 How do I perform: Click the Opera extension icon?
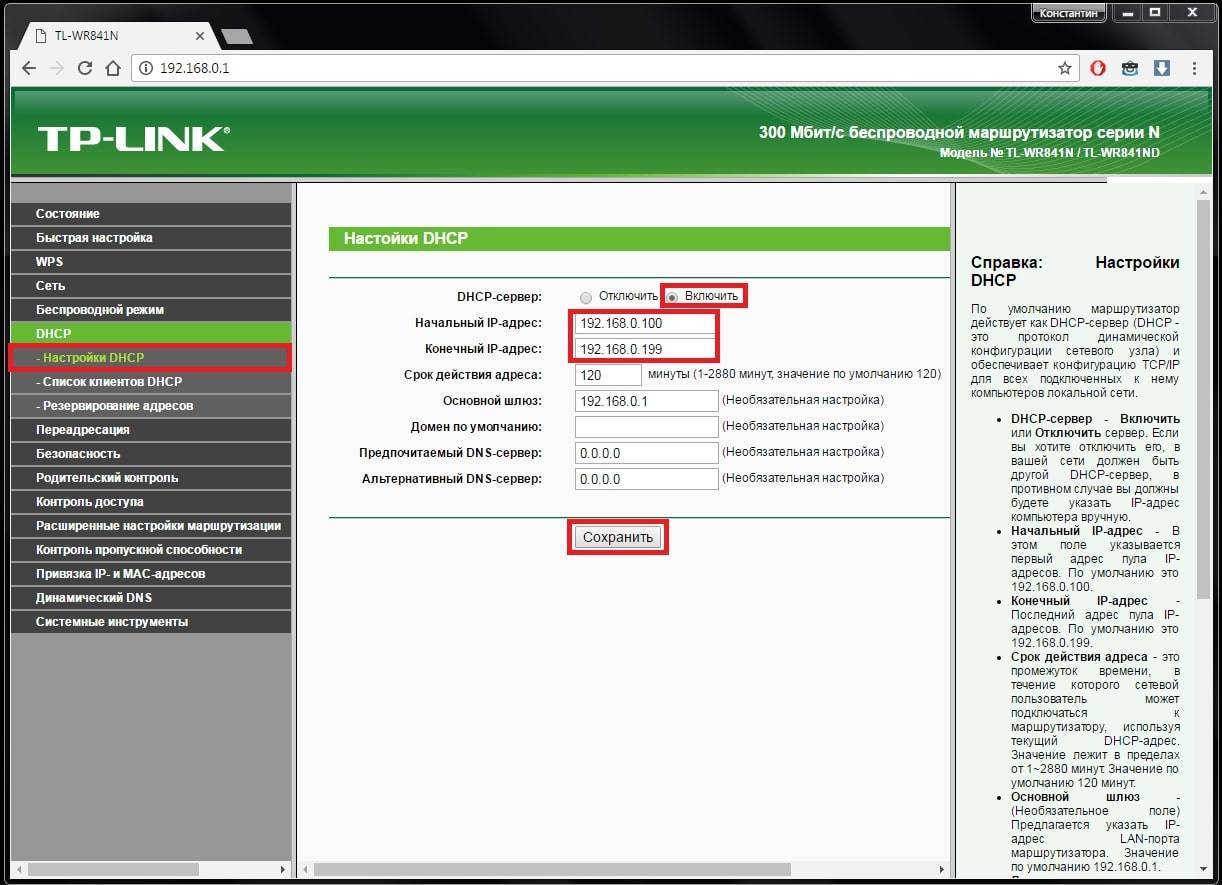(1098, 68)
